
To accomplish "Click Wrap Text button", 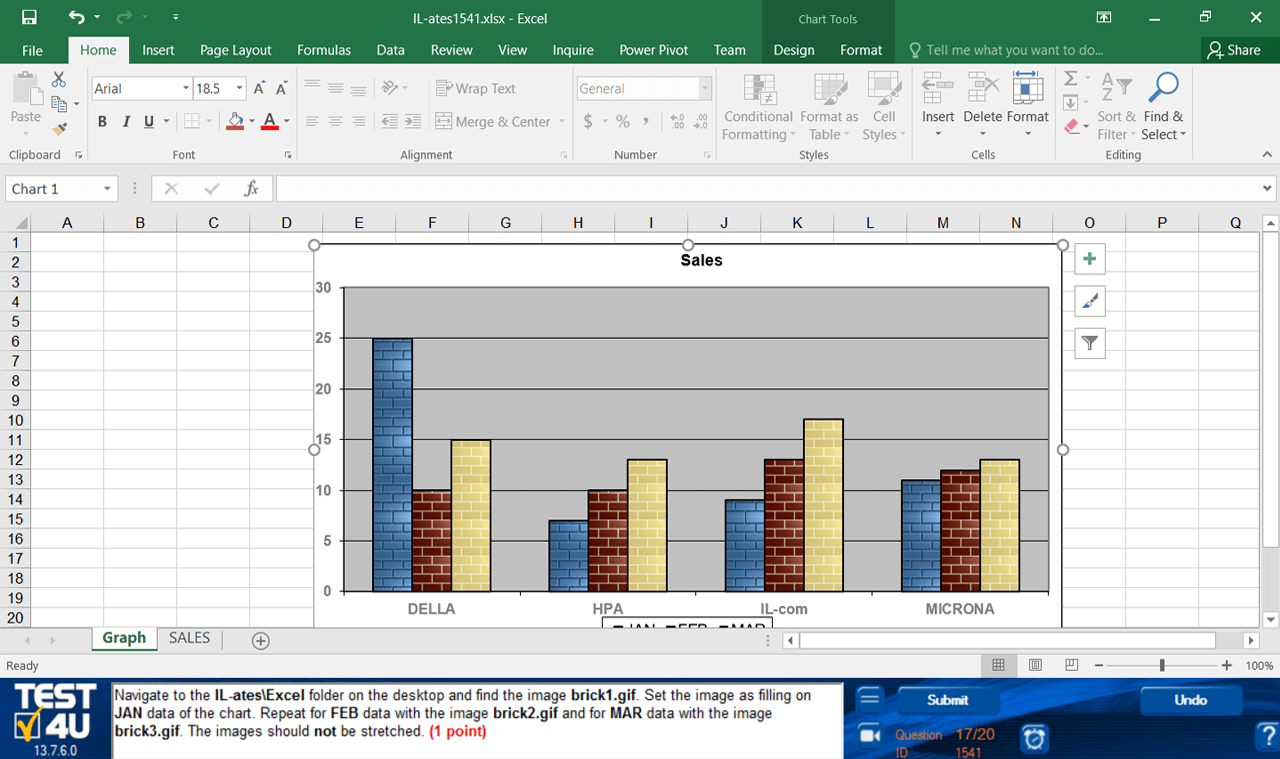I will click(476, 88).
